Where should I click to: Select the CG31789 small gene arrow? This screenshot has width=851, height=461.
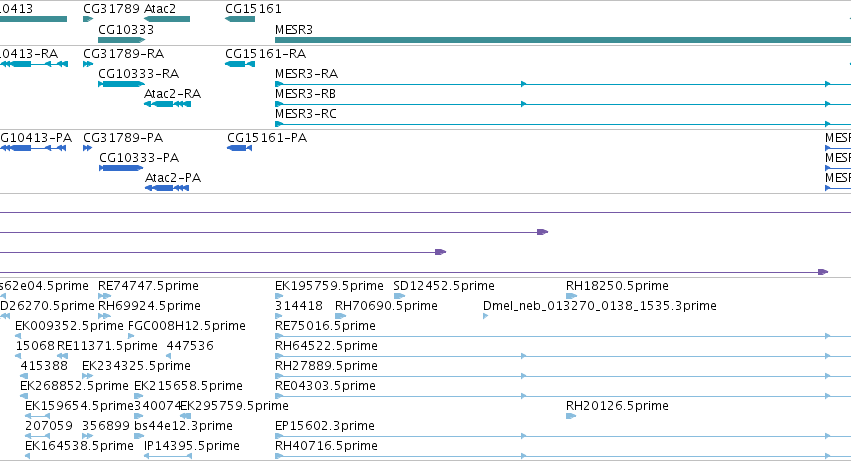click(x=88, y=19)
